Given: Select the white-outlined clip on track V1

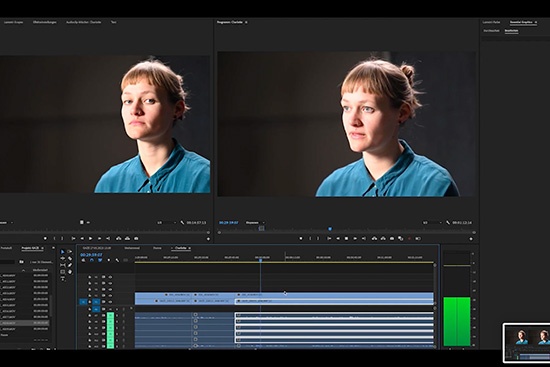Looking at the screenshot, I should [334, 301].
